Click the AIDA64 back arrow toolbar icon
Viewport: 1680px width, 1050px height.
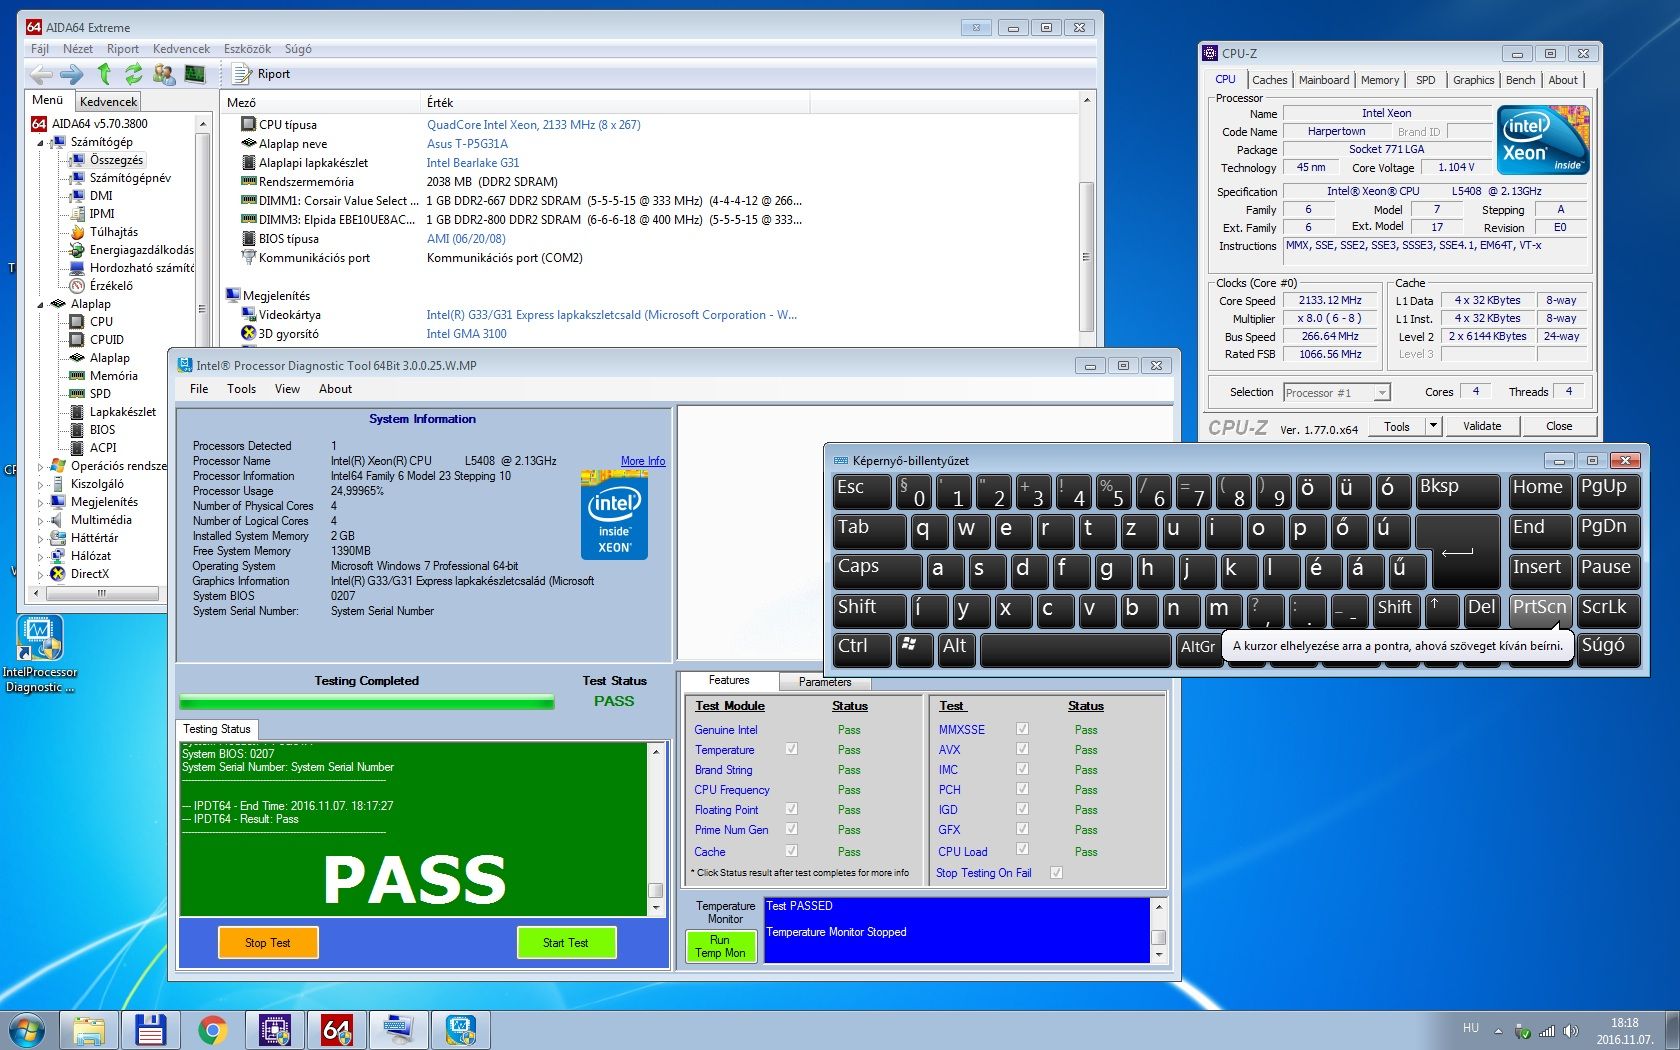(x=41, y=74)
